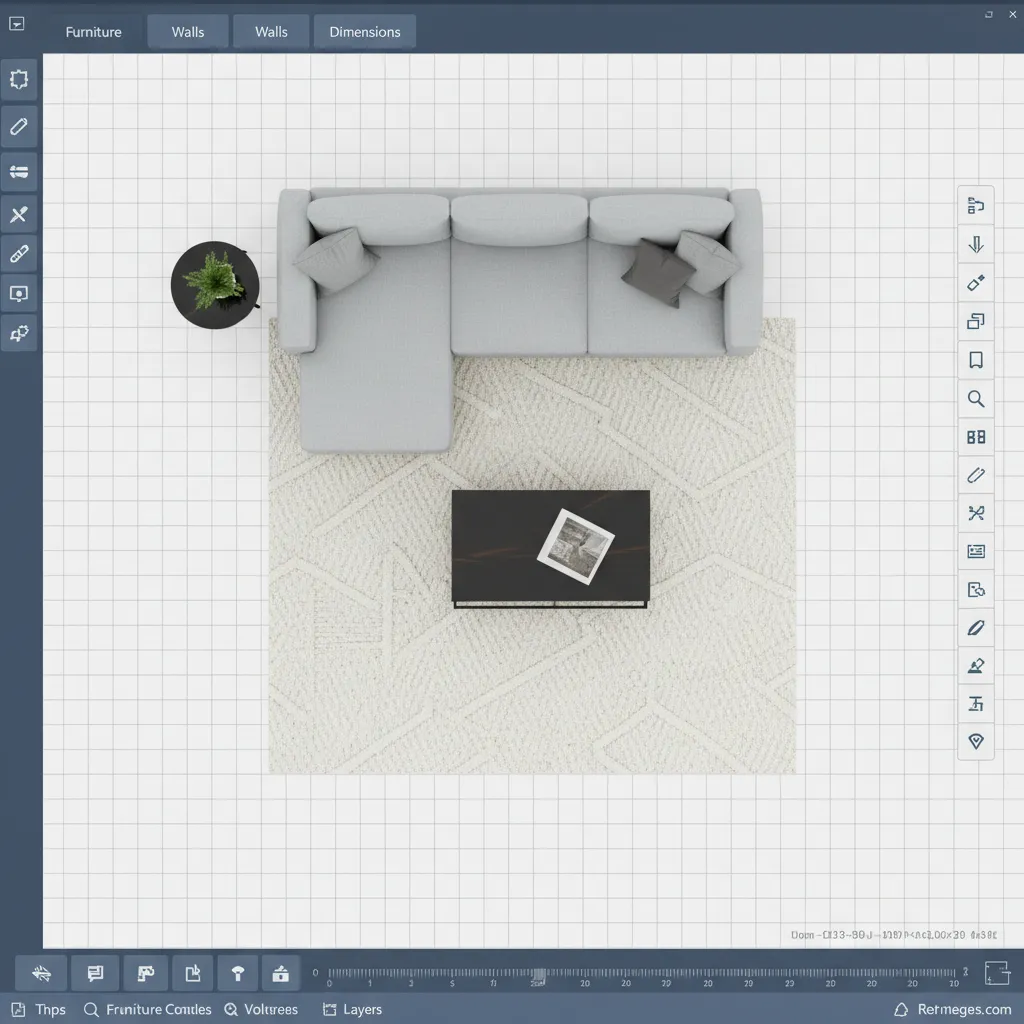The image size is (1024, 1024).
Task: Select the bounding box selection tool
Action: pyautogui.click(x=19, y=80)
